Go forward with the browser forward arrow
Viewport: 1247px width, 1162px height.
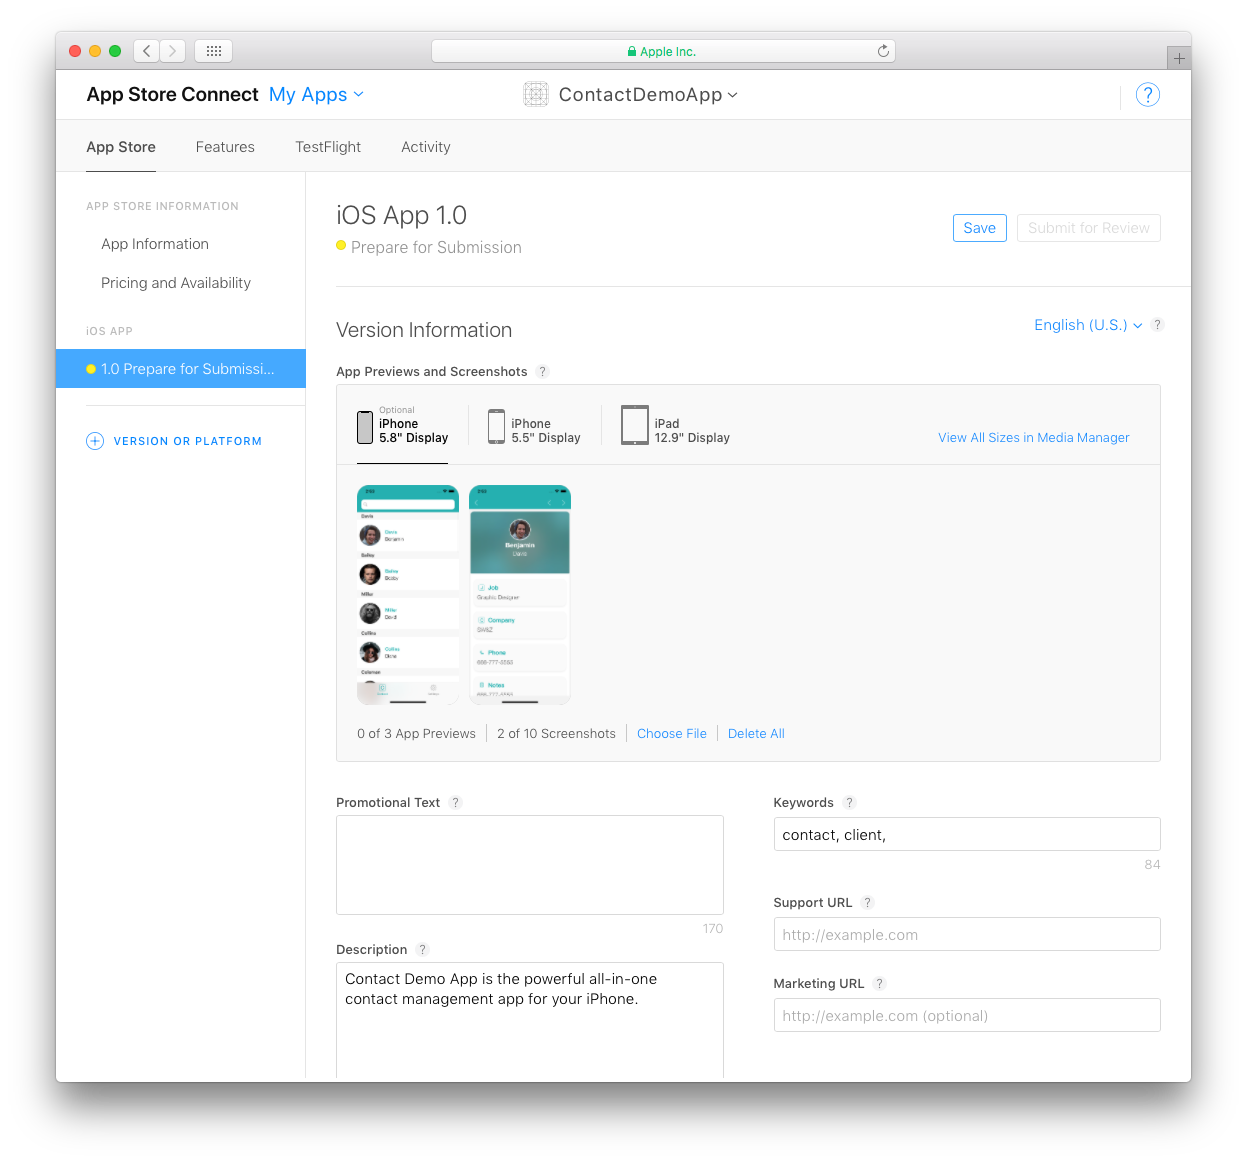(x=173, y=50)
